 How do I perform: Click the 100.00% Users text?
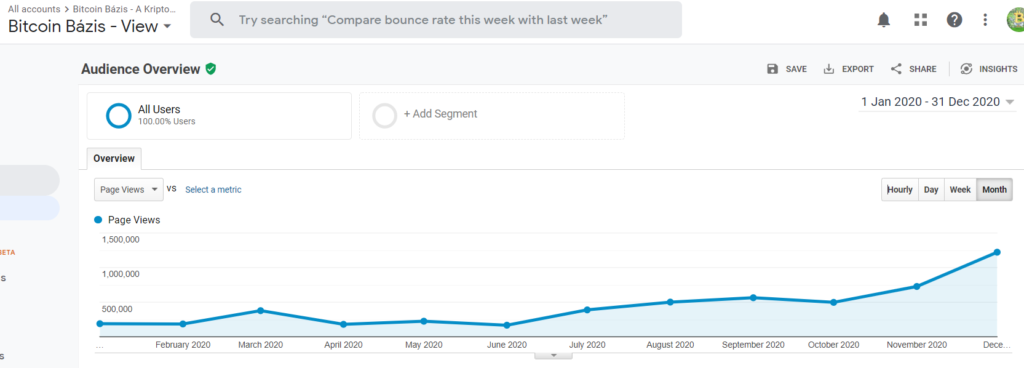[167, 121]
